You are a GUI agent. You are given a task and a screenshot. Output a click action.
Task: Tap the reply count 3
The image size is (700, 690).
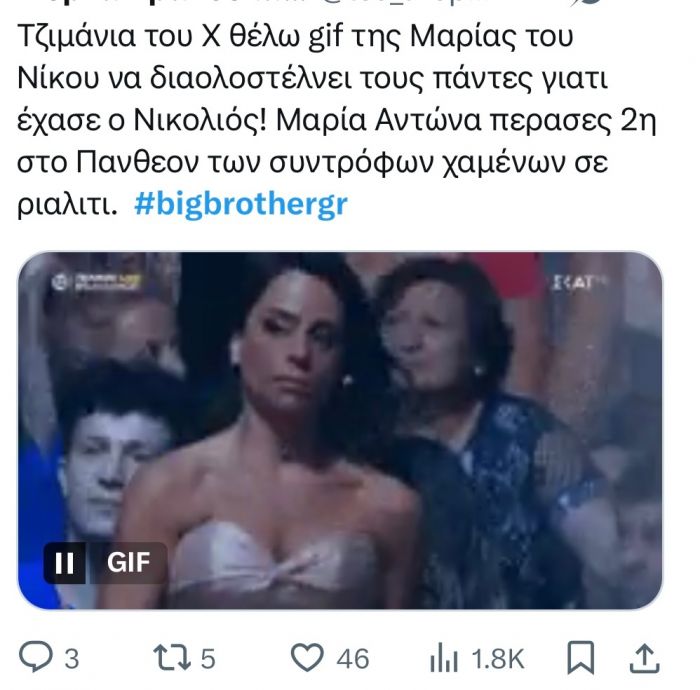click(x=72, y=659)
